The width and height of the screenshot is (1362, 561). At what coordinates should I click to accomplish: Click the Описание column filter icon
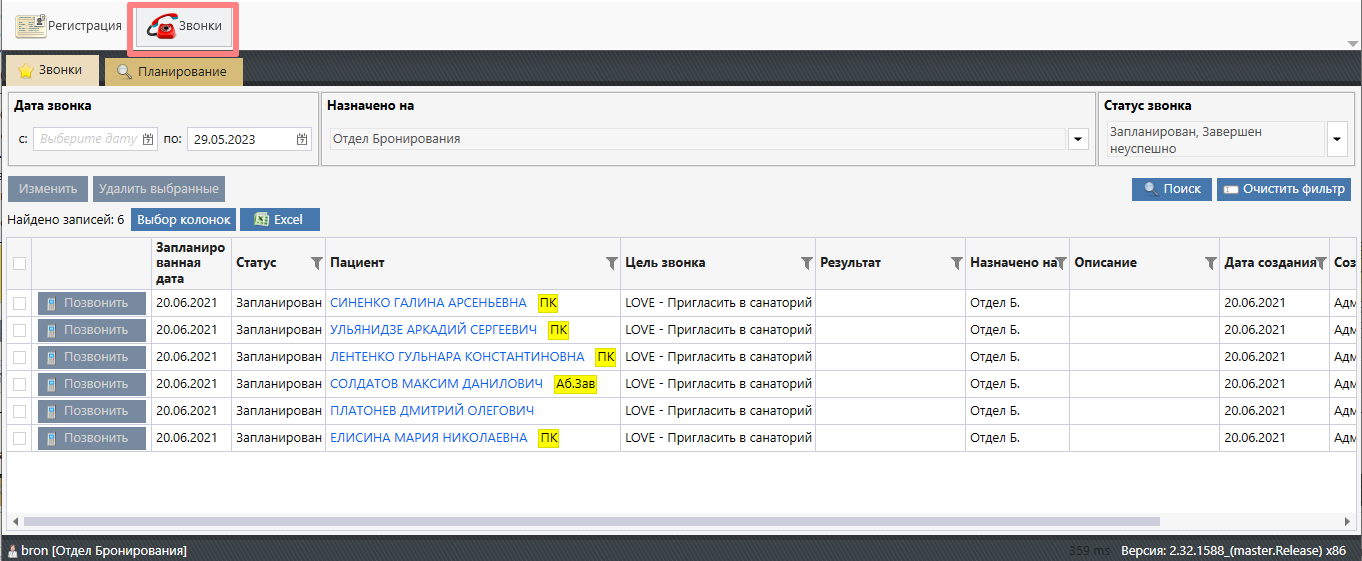coord(1209,263)
